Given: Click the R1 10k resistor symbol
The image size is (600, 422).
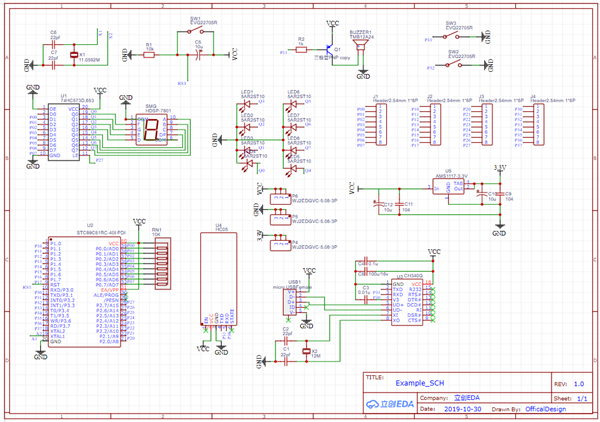Looking at the screenshot, I should 148,54.
